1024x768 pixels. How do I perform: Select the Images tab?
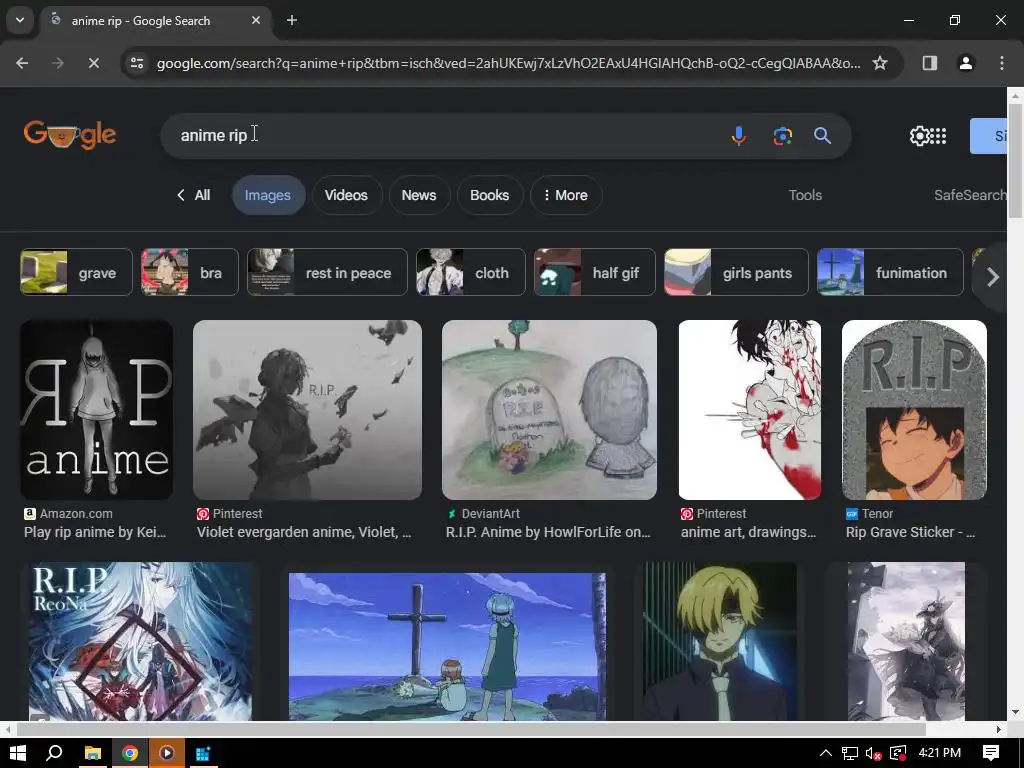click(268, 195)
